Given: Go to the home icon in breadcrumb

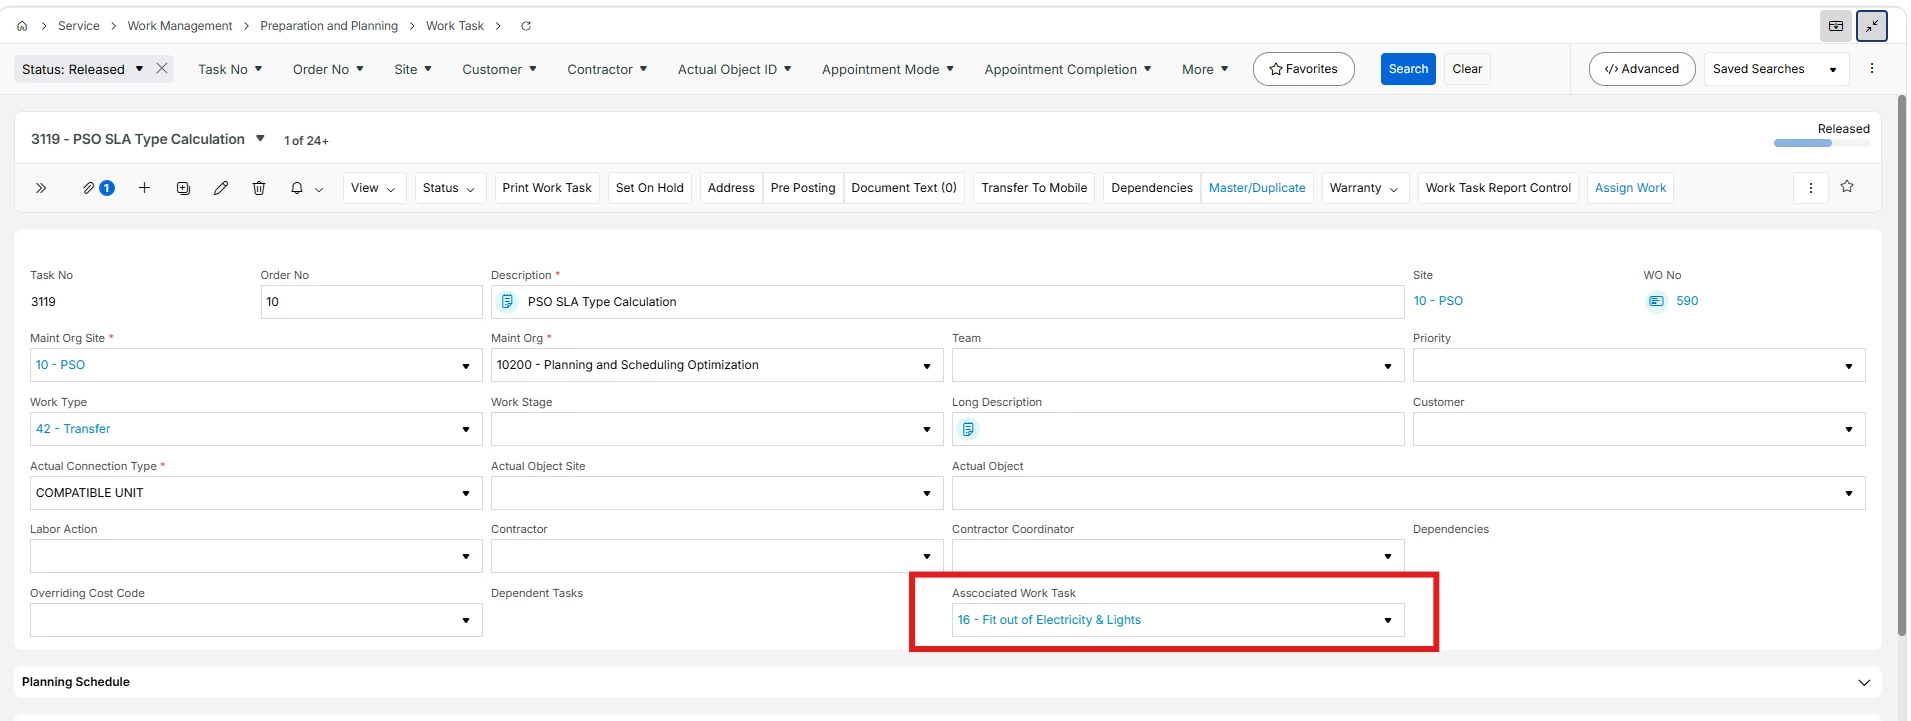Looking at the screenshot, I should click(x=22, y=26).
